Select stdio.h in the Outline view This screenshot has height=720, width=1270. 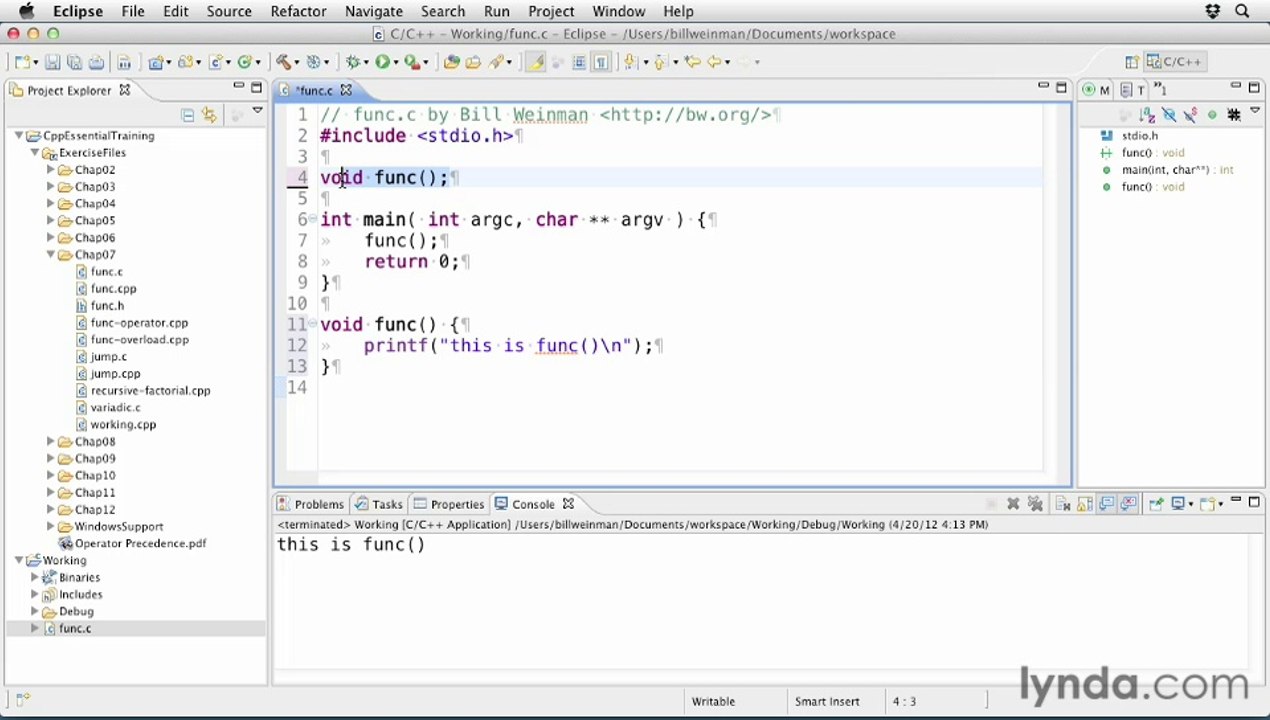pyautogui.click(x=1139, y=136)
